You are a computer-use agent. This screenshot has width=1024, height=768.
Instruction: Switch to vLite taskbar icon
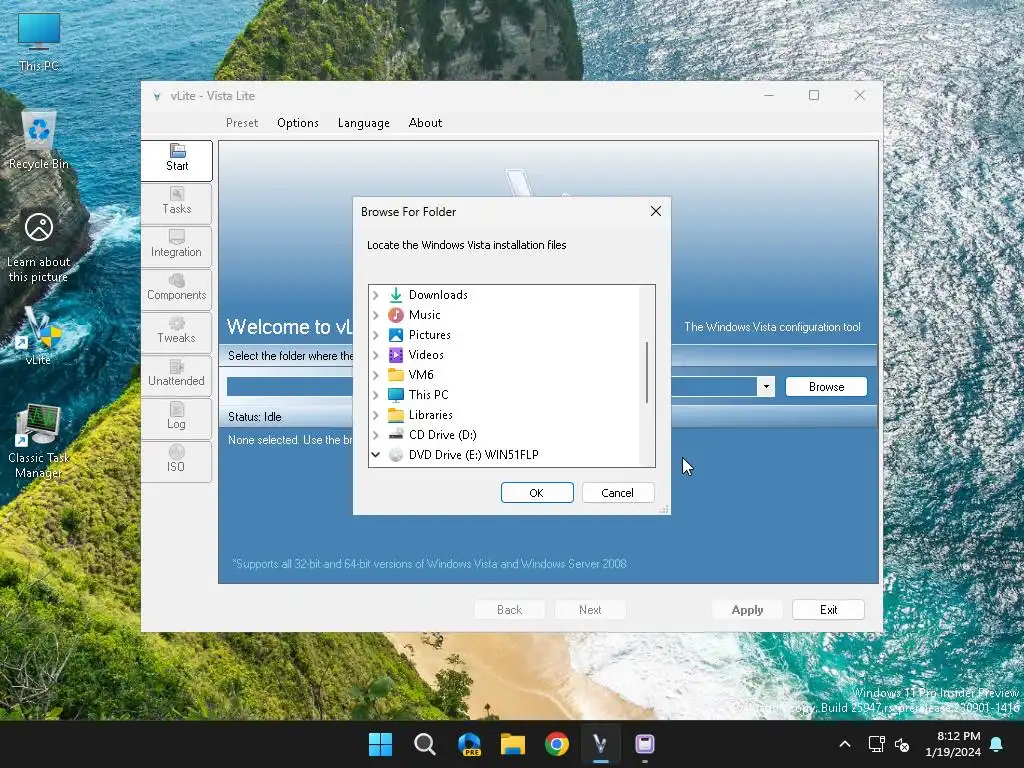tap(600, 744)
